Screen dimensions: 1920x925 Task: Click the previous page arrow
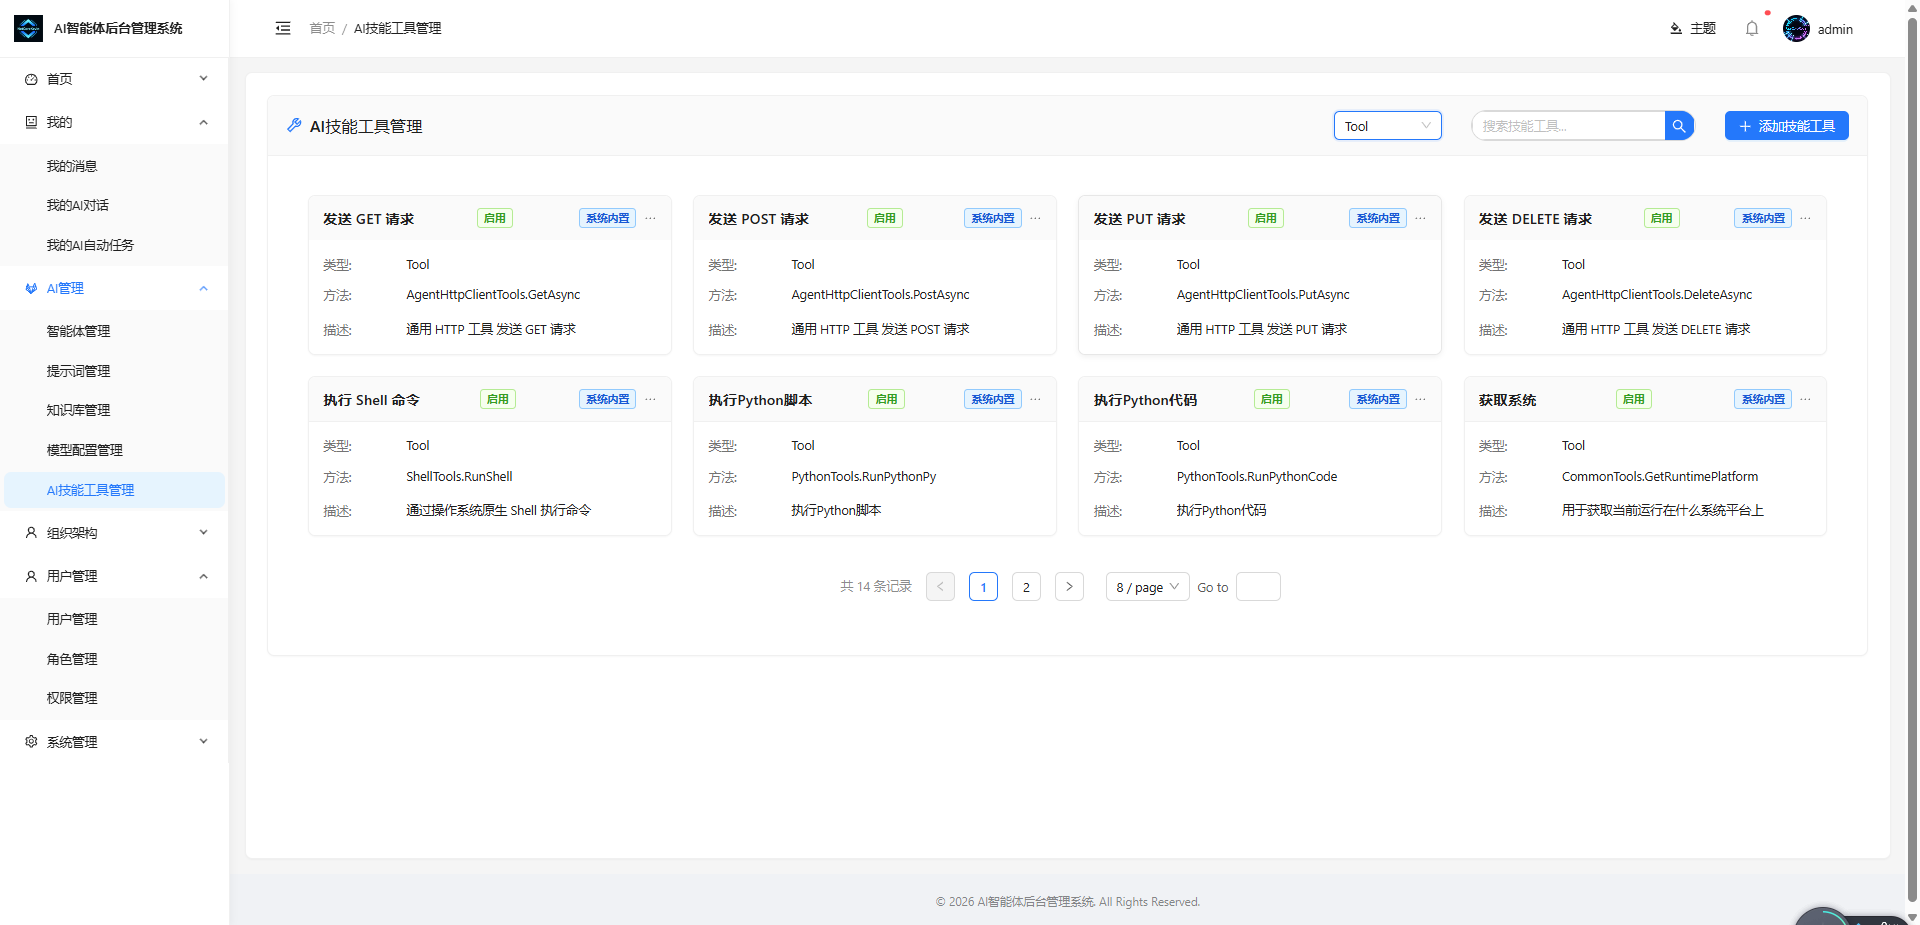940,587
